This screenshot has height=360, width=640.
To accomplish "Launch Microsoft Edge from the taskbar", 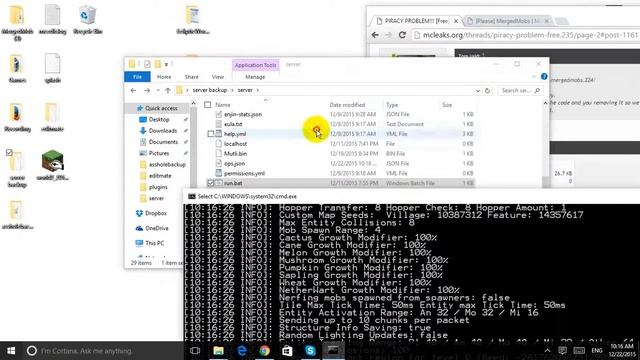I will (241, 351).
